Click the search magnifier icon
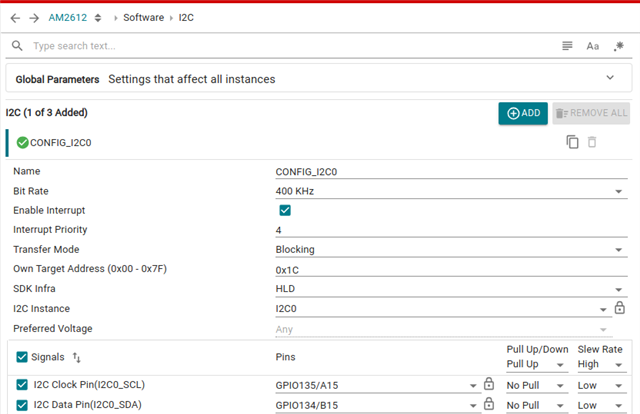Image resolution: width=640 pixels, height=414 pixels. [x=17, y=46]
